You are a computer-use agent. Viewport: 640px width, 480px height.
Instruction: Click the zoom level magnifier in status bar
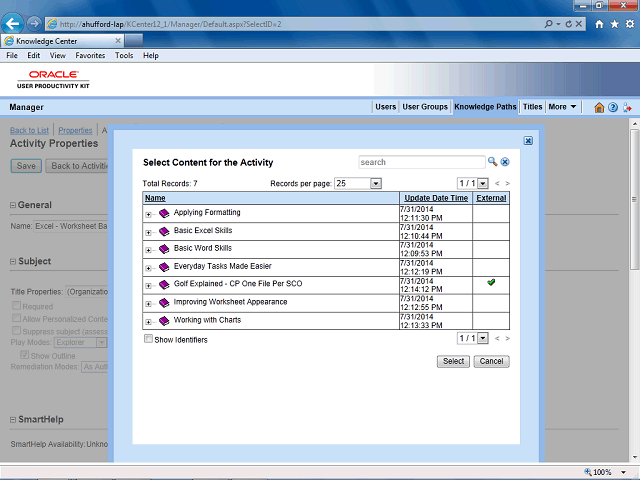tap(588, 472)
